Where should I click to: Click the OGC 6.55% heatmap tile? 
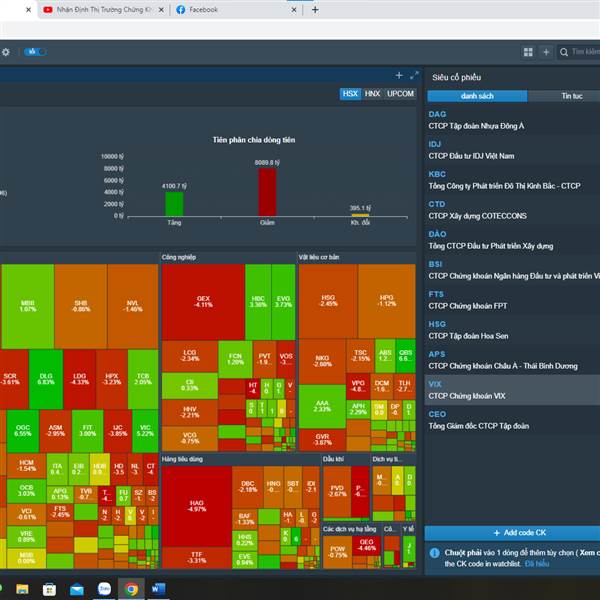coord(23,431)
